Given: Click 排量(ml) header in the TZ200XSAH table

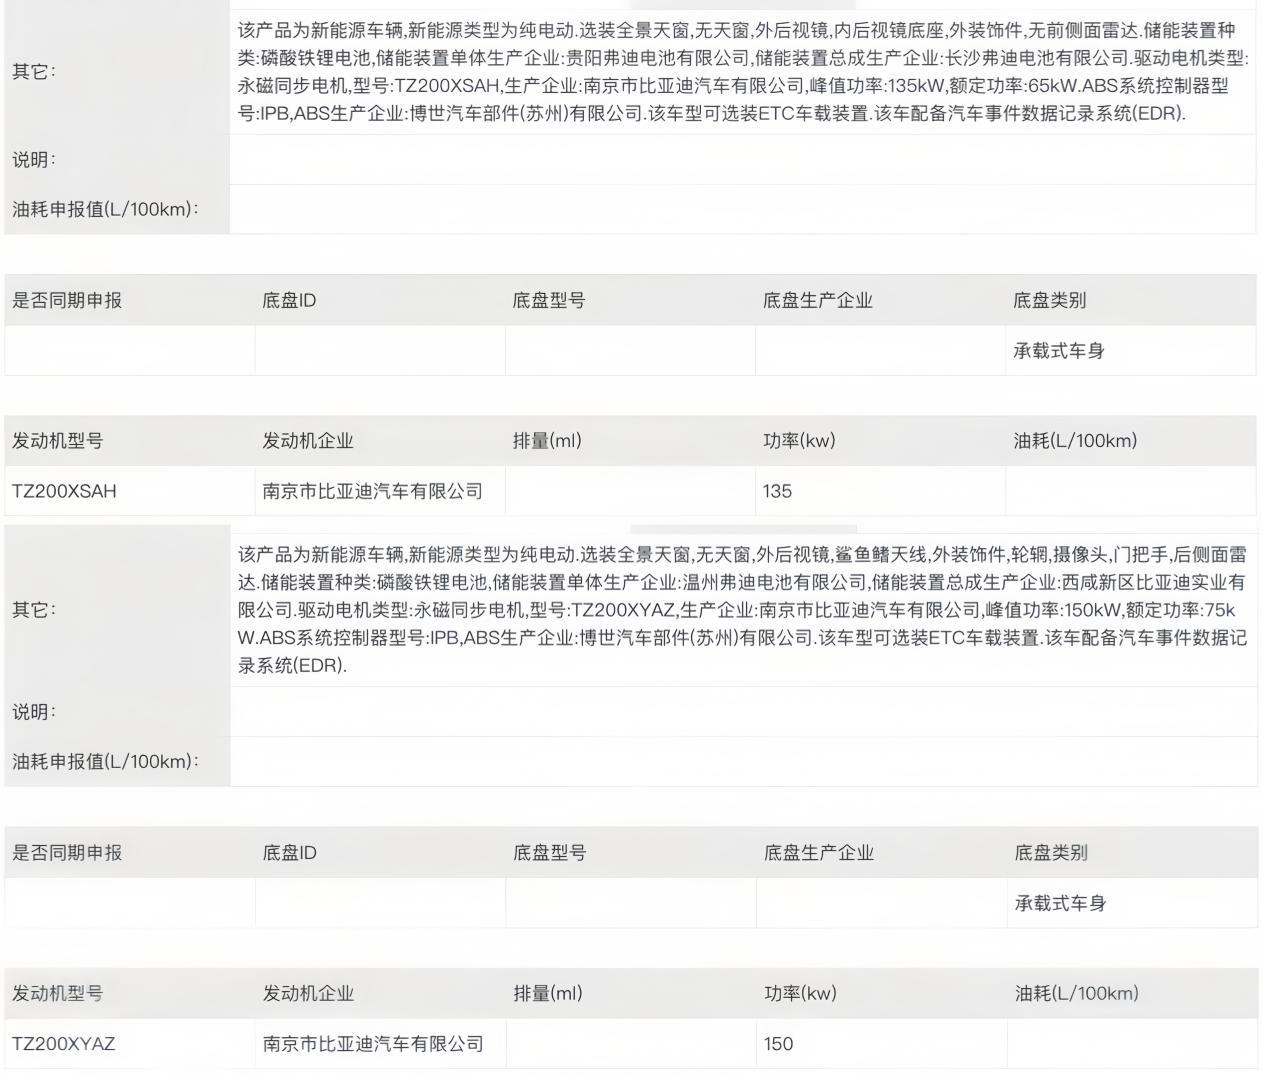Looking at the screenshot, I should pos(547,441).
